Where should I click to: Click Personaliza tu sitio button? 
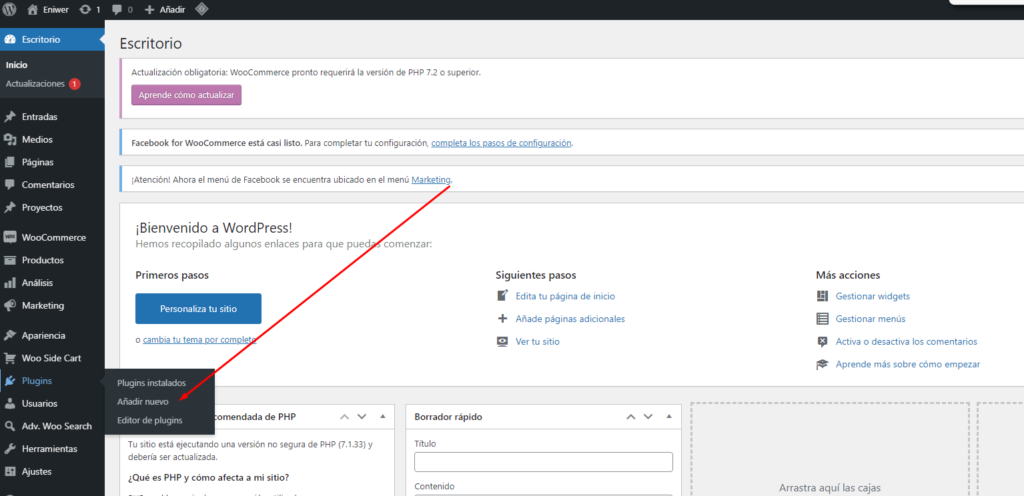coord(198,309)
